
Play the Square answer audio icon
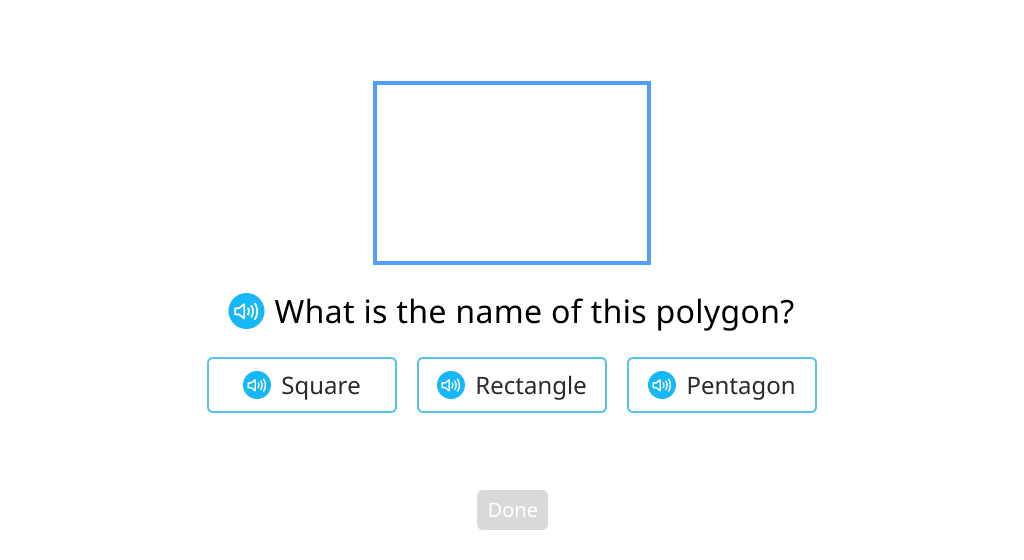click(x=257, y=385)
